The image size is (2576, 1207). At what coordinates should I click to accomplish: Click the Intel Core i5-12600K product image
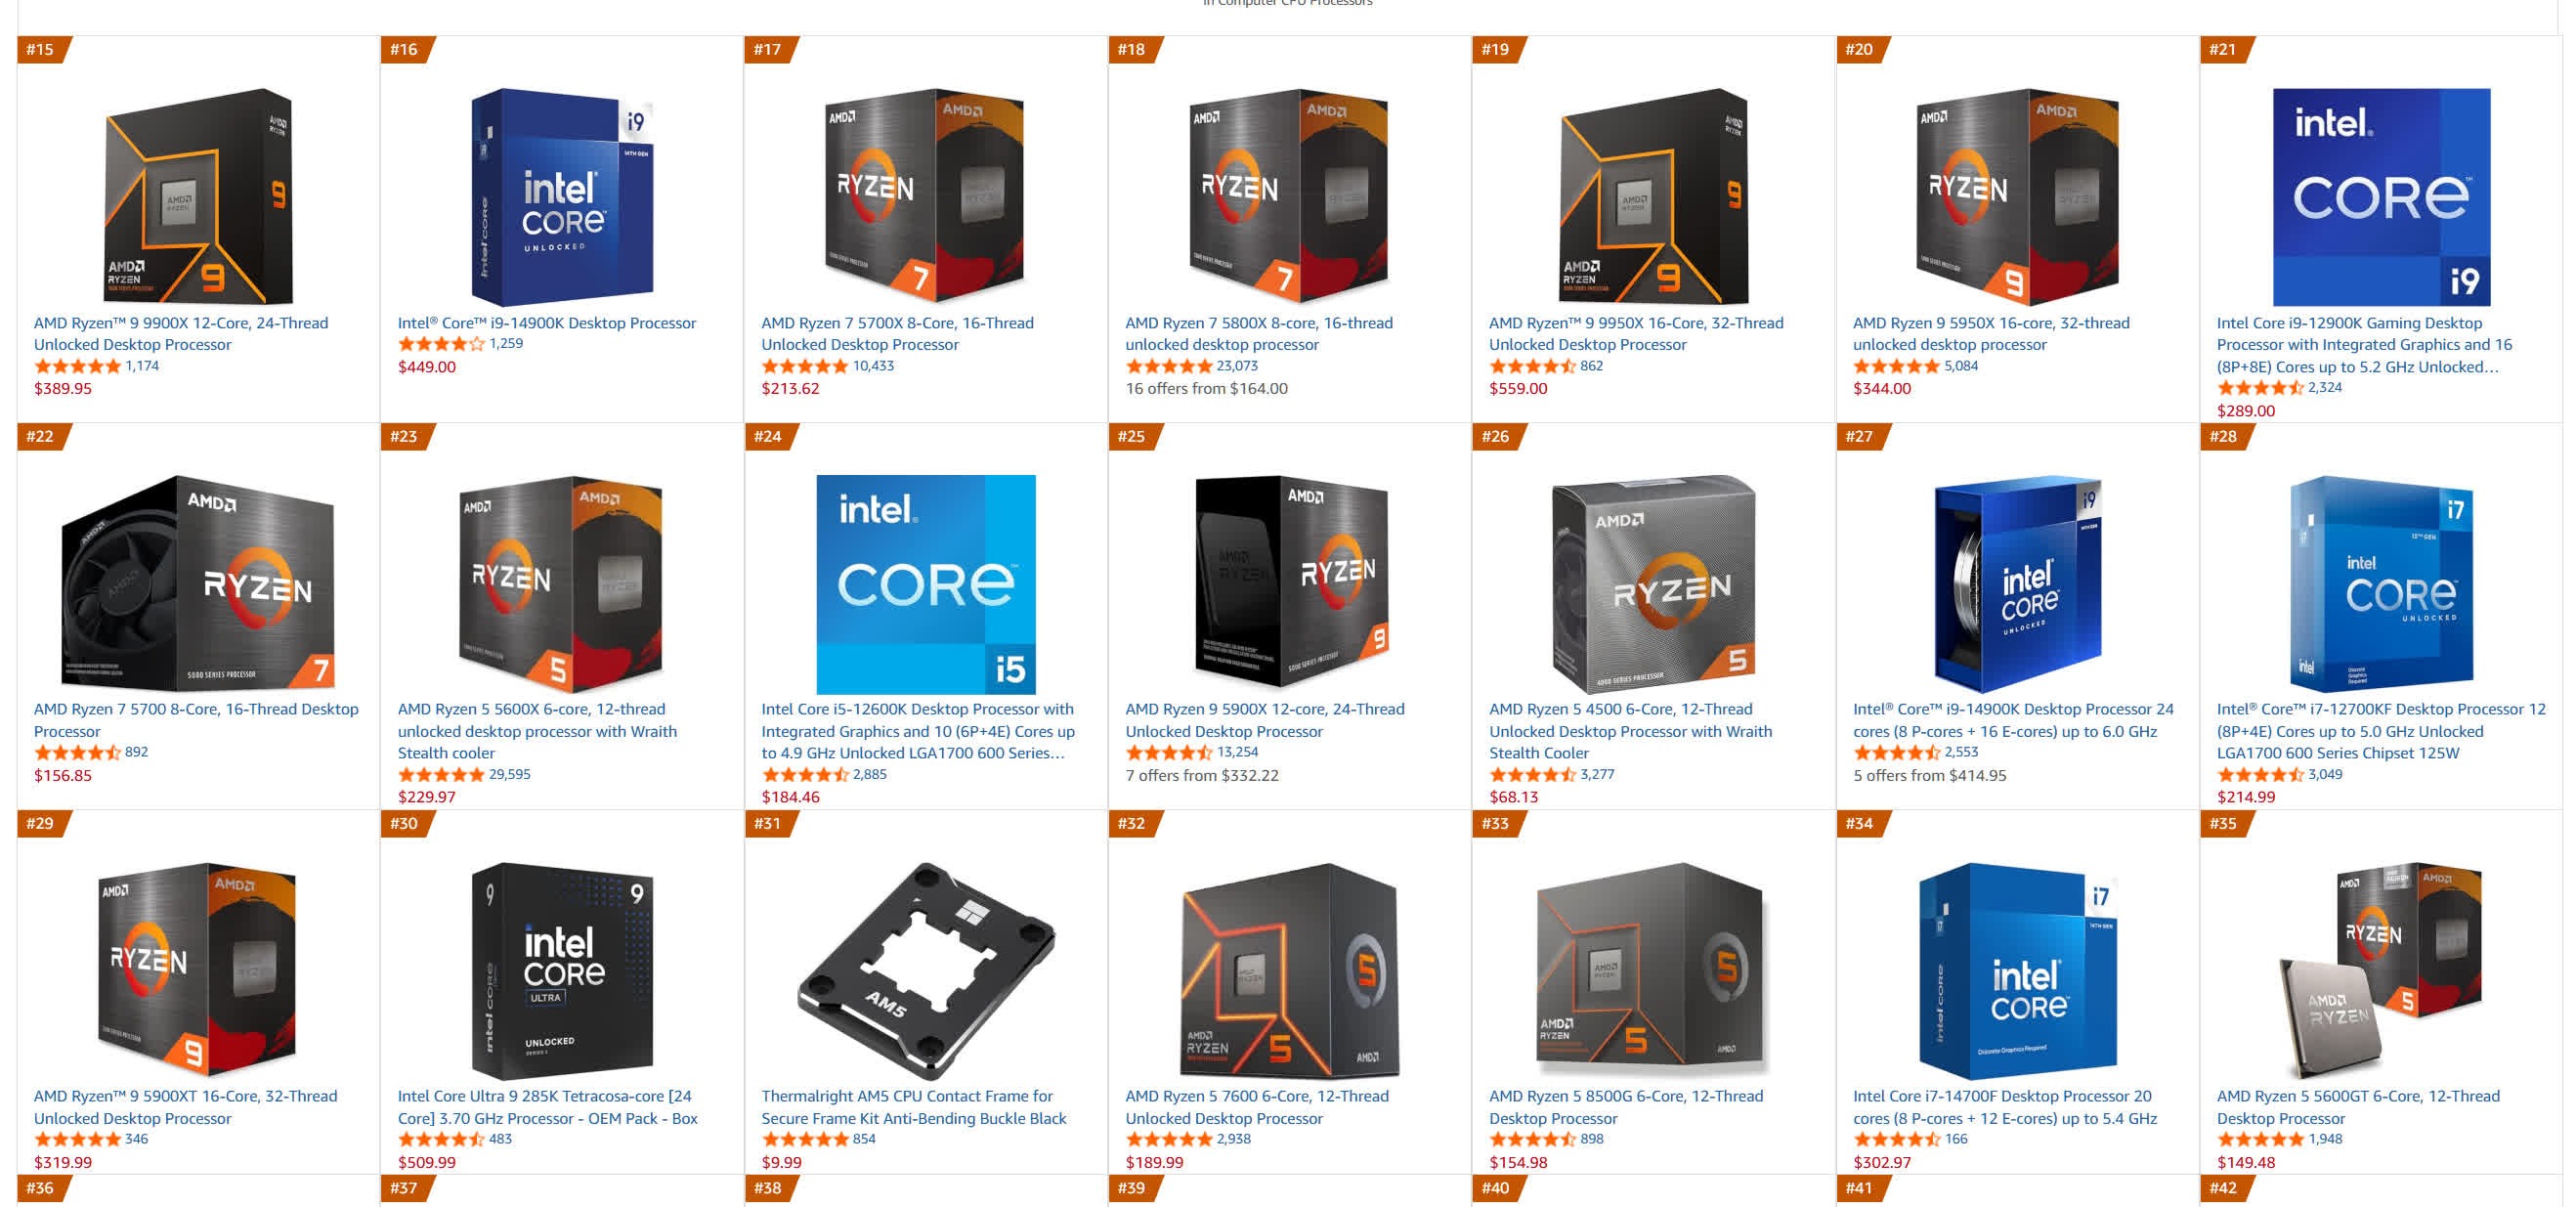(x=926, y=584)
